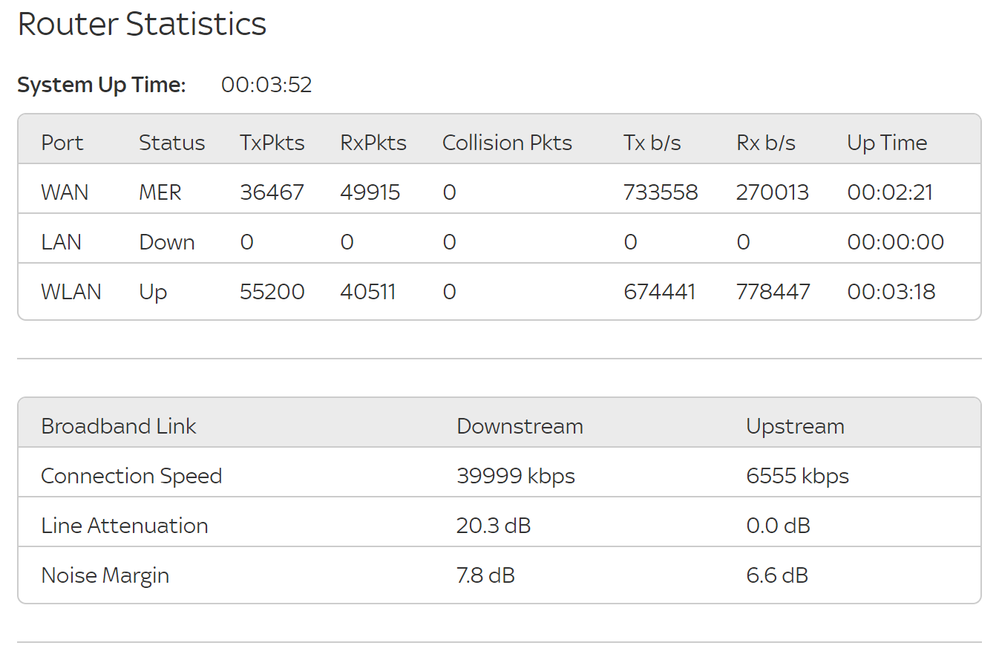Select upstream noise margin 6.6 dB
This screenshot has height=646, width=999.
(x=777, y=576)
